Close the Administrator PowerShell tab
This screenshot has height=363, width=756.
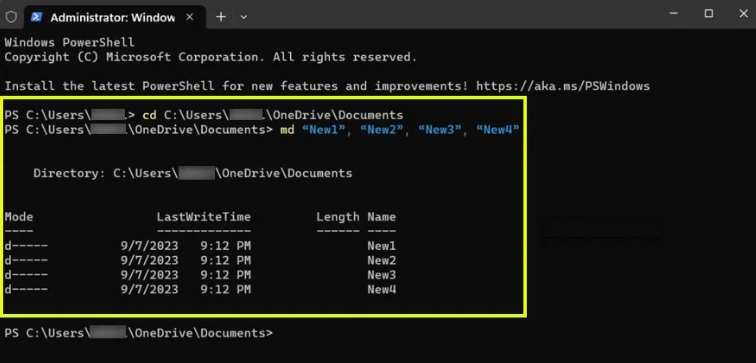(x=189, y=17)
